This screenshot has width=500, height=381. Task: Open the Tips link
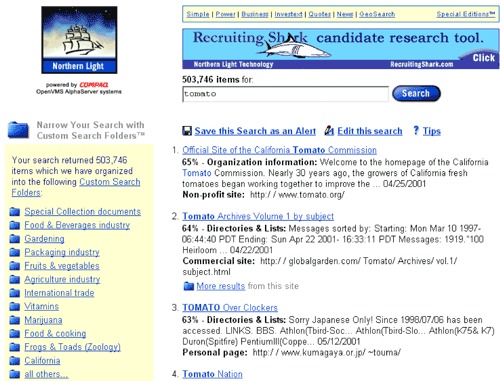[x=432, y=131]
